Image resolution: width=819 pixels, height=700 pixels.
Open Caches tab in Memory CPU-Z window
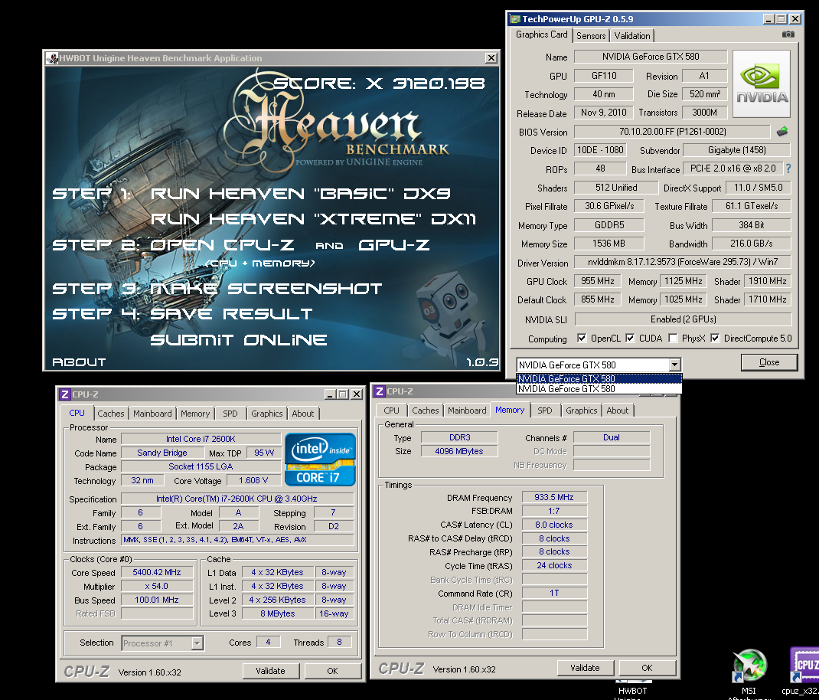click(425, 411)
